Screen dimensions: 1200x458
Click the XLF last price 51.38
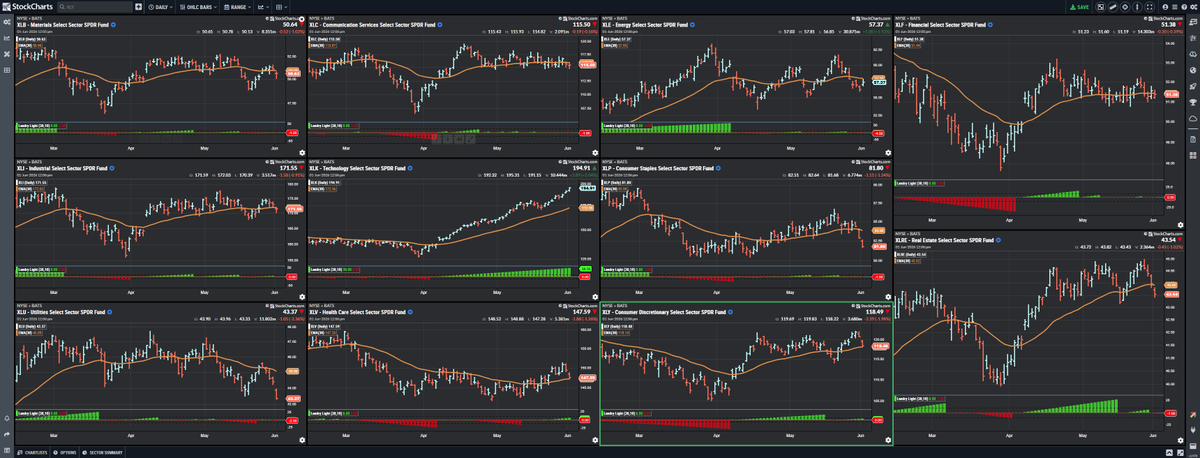pyautogui.click(x=1169, y=25)
